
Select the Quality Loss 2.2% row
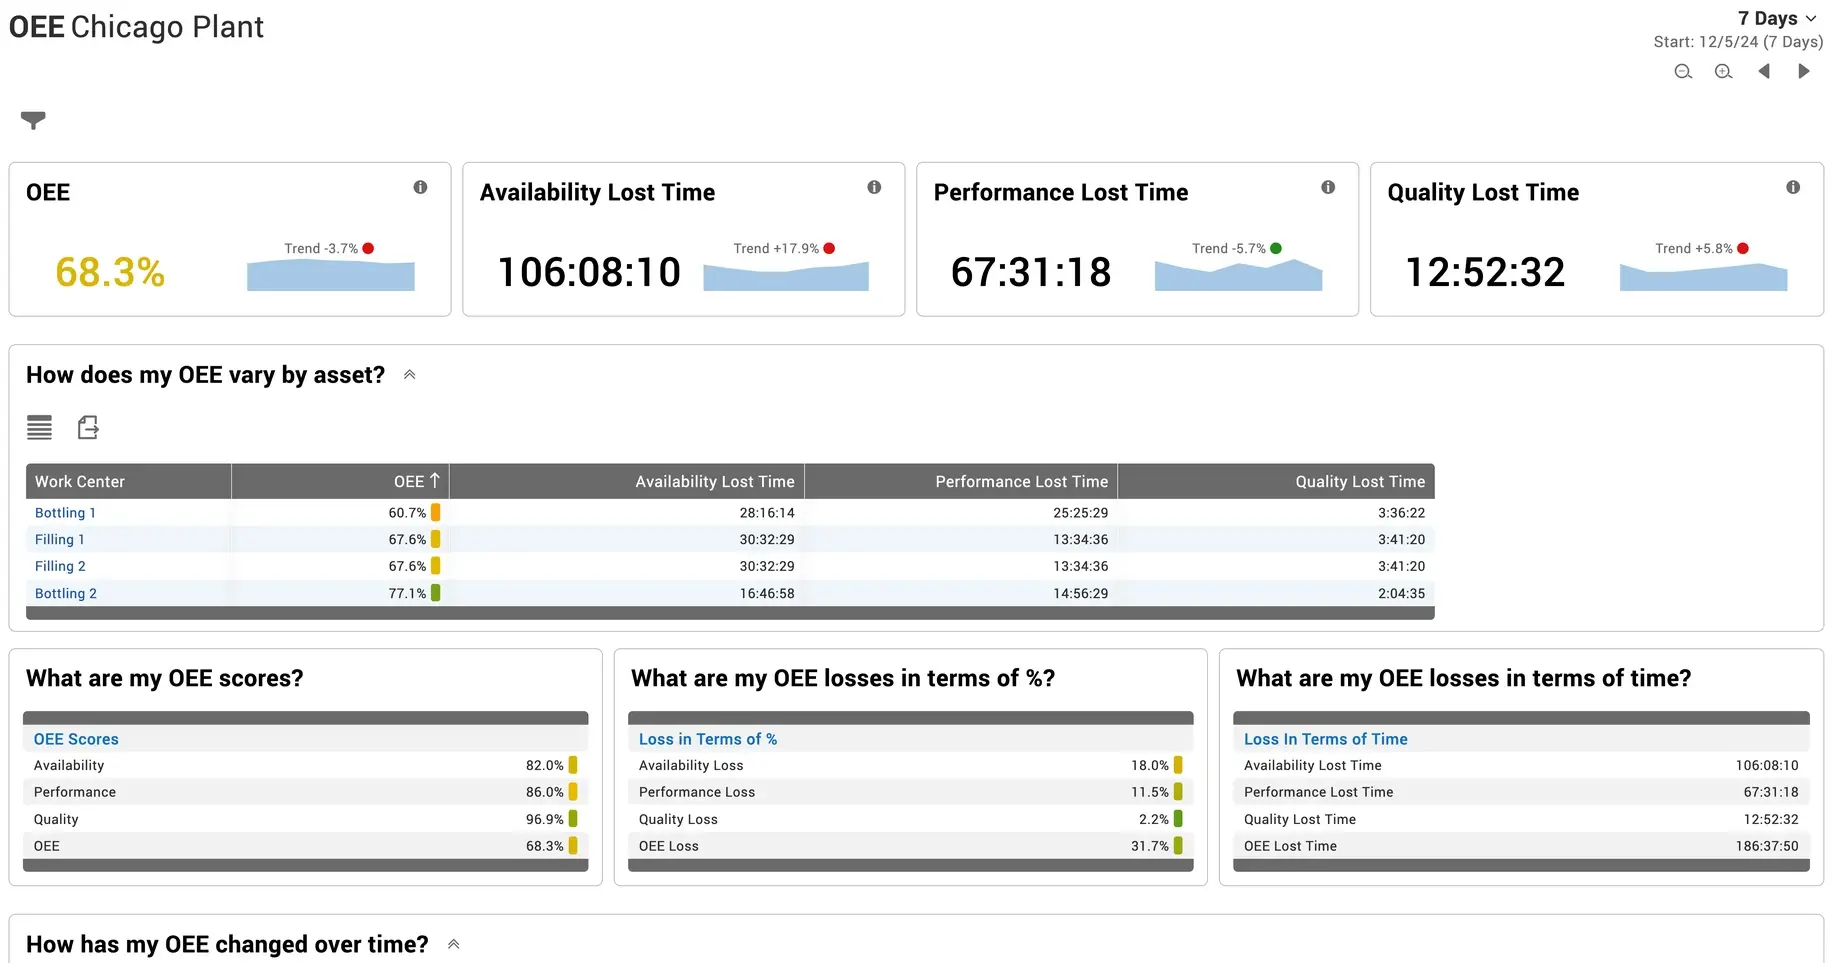coord(910,819)
